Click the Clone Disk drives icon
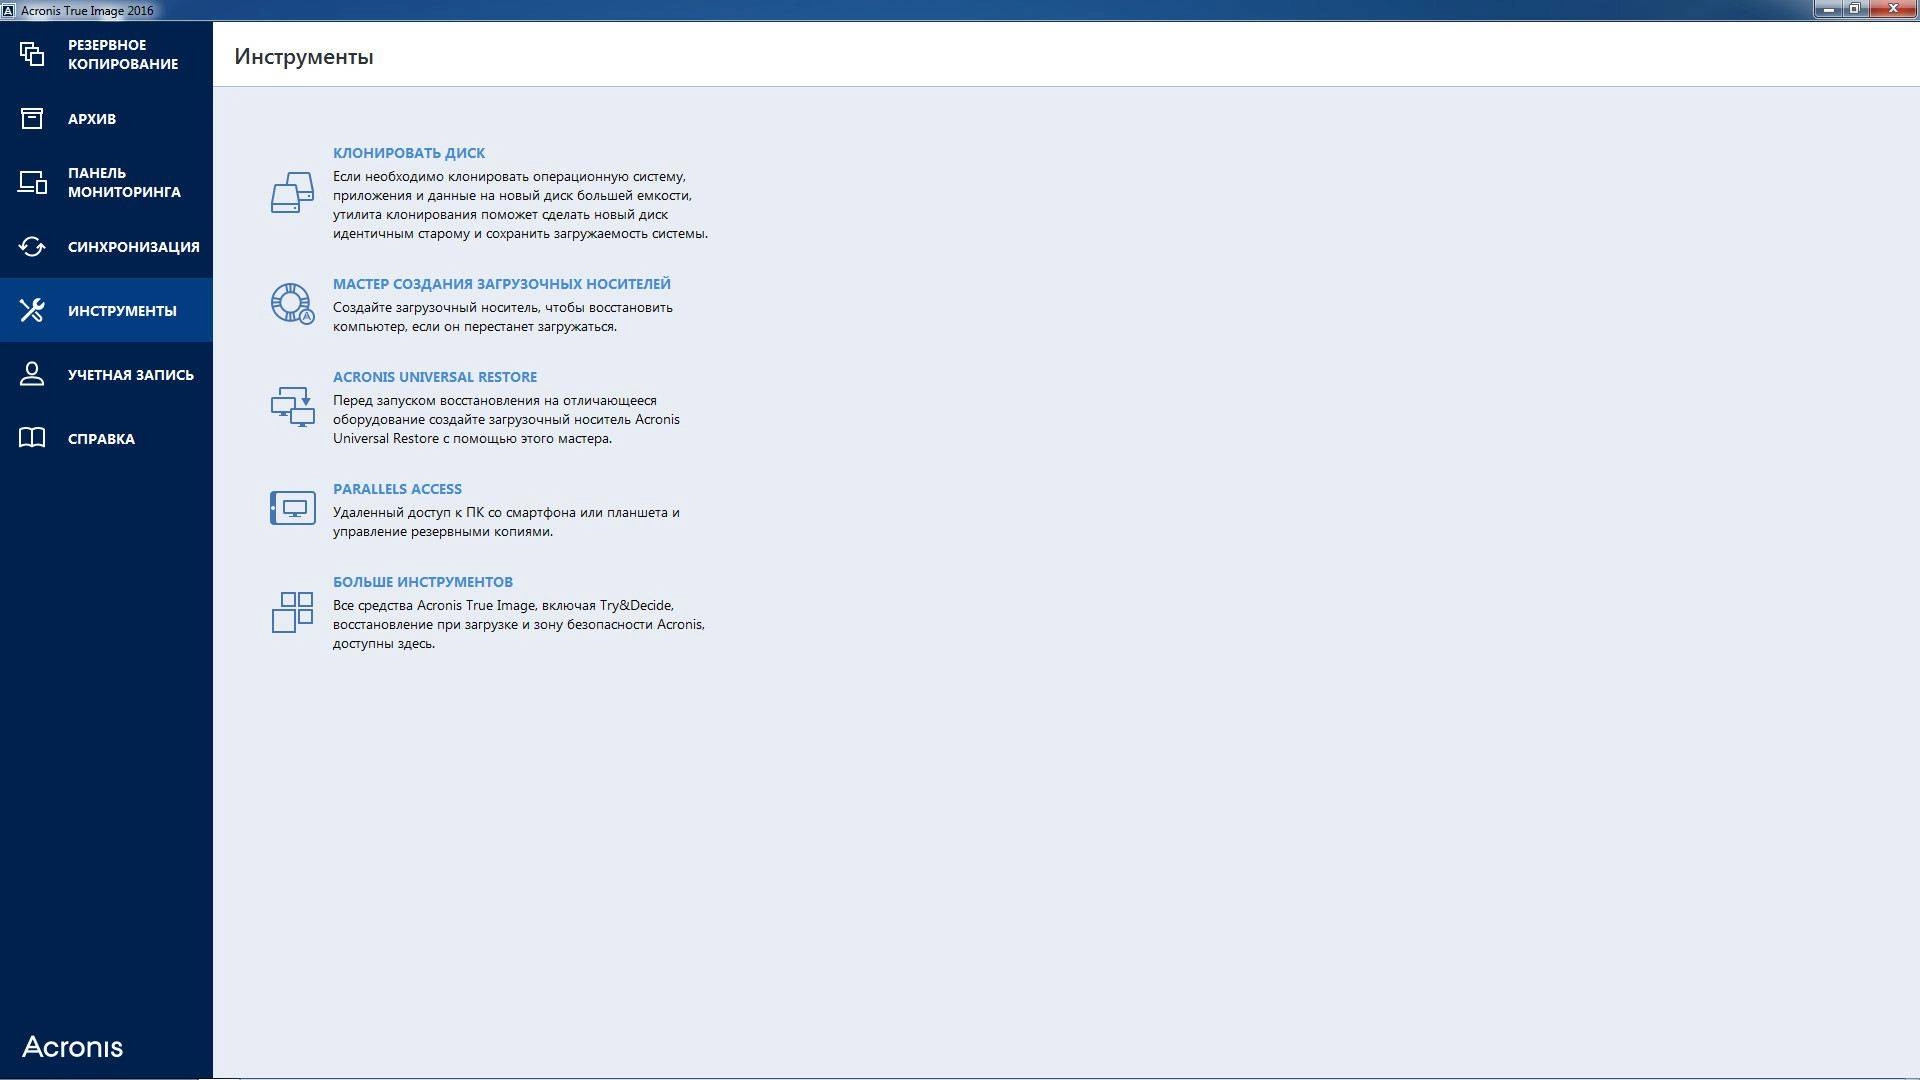The image size is (1920, 1080). [x=292, y=193]
